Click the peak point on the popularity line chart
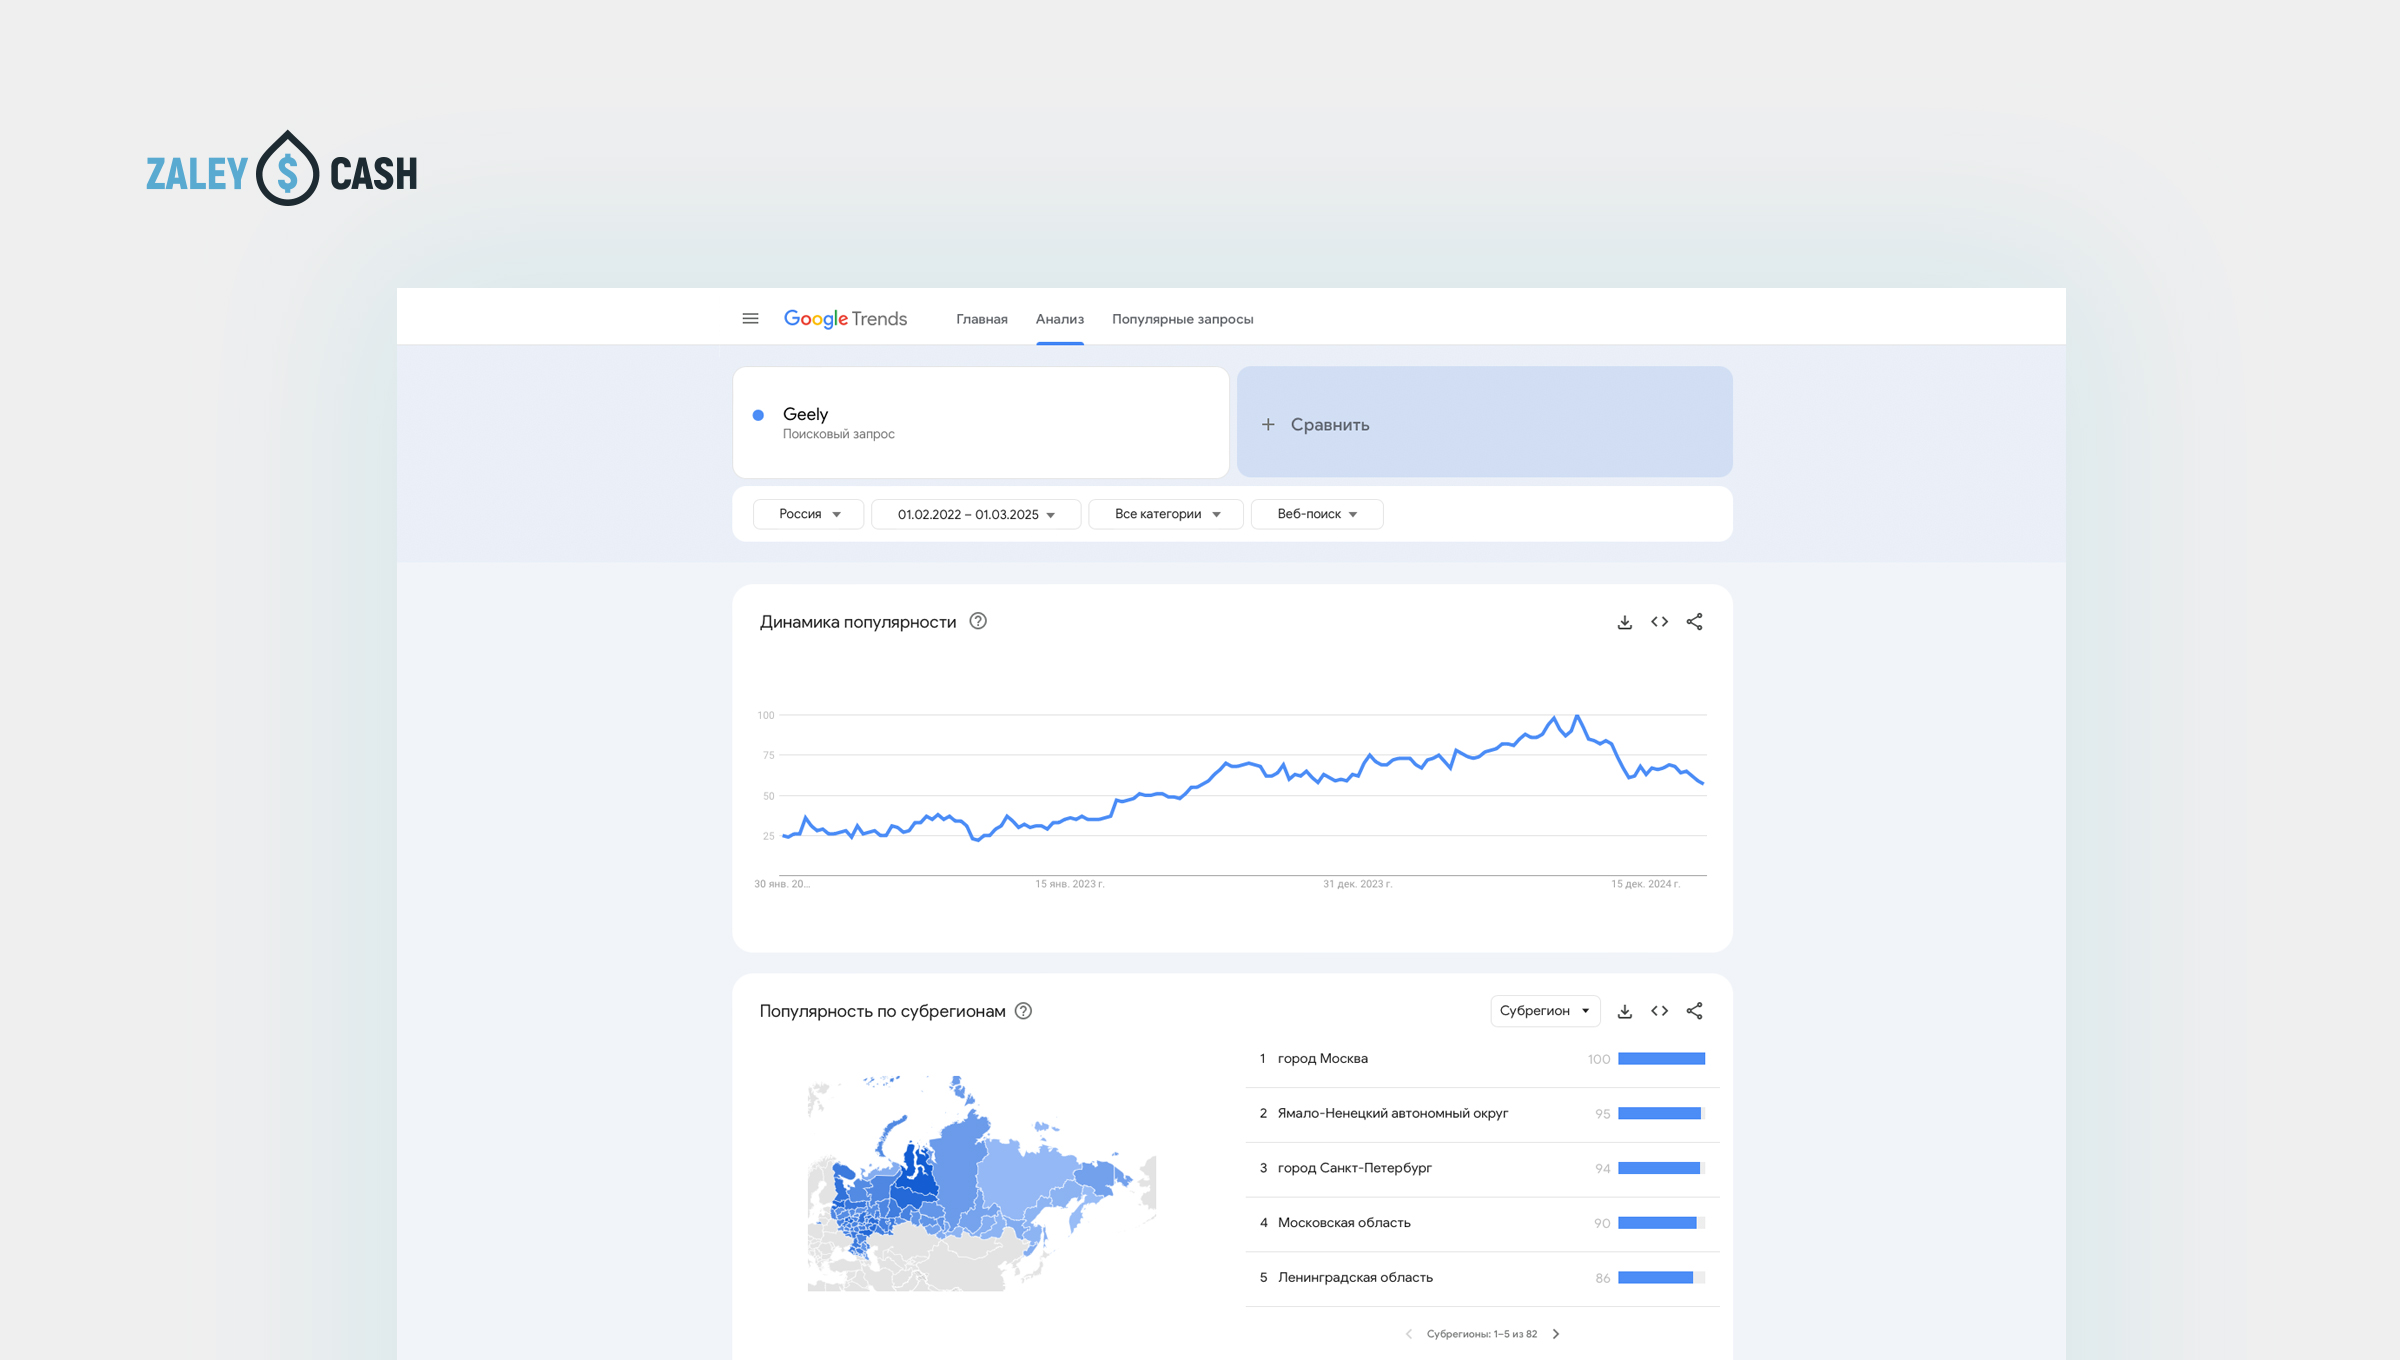The height and width of the screenshot is (1360, 2400). 1577,716
